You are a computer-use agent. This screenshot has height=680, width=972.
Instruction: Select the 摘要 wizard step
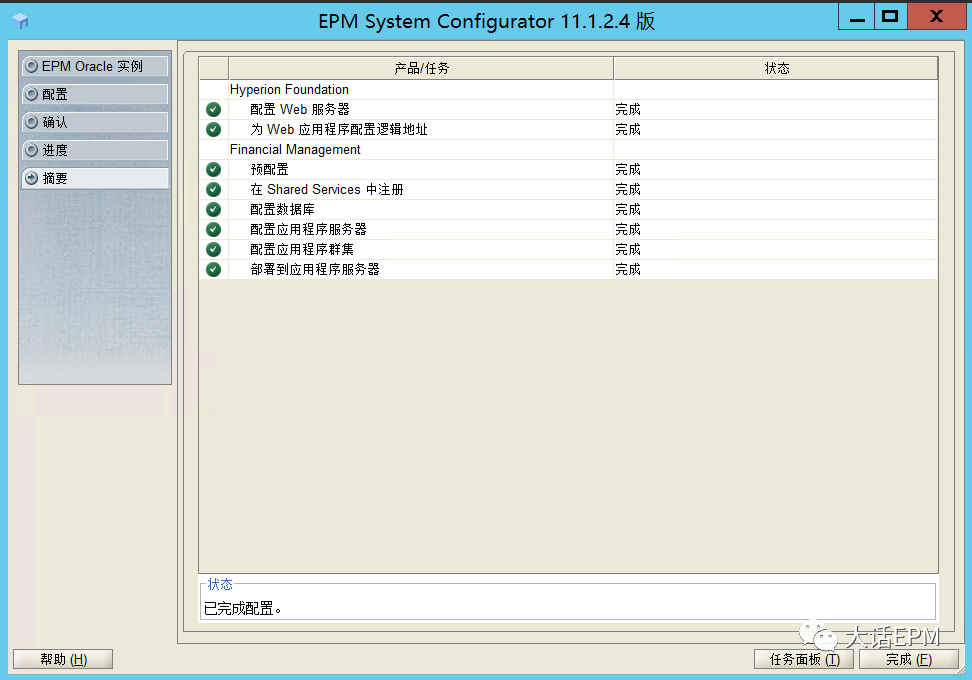(x=95, y=178)
